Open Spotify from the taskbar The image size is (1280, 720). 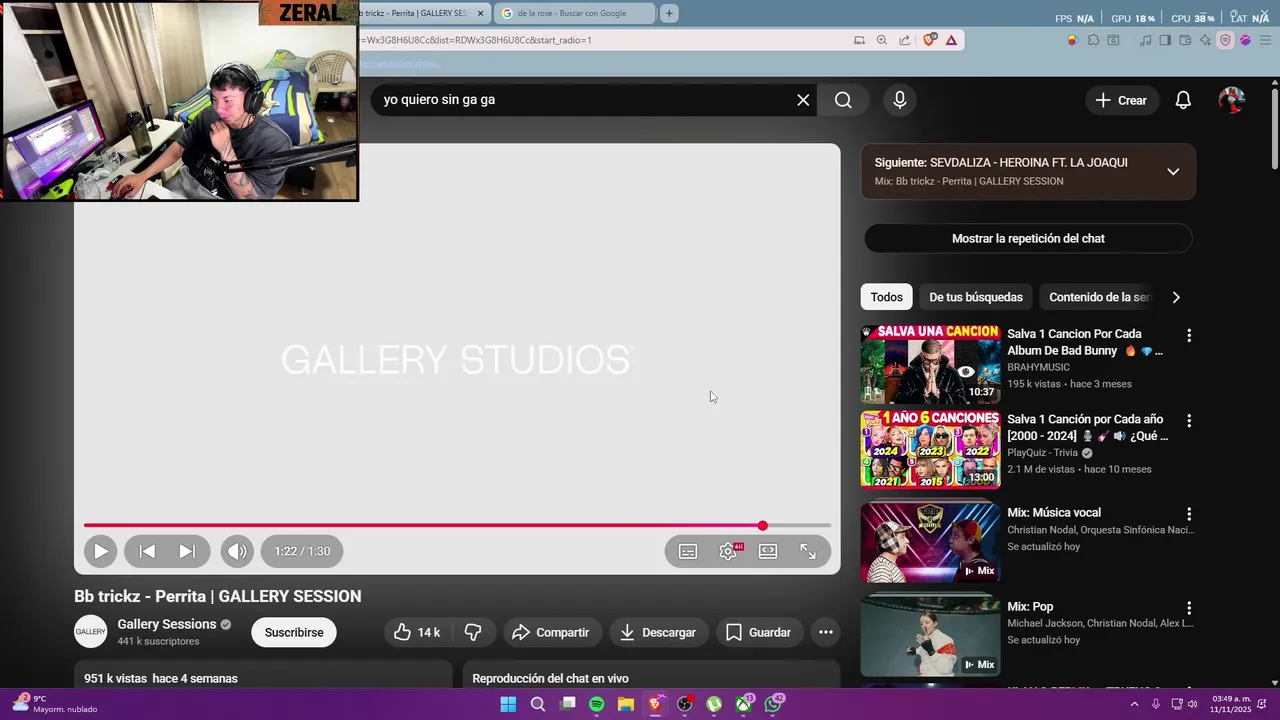(x=596, y=704)
